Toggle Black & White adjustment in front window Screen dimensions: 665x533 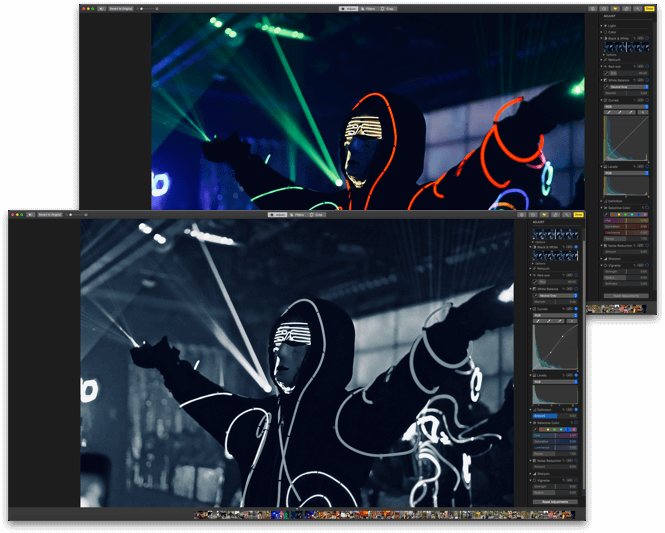point(576,247)
